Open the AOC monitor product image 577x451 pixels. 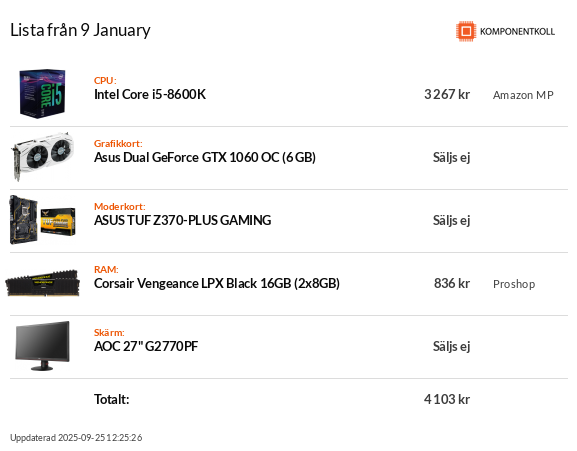42,346
